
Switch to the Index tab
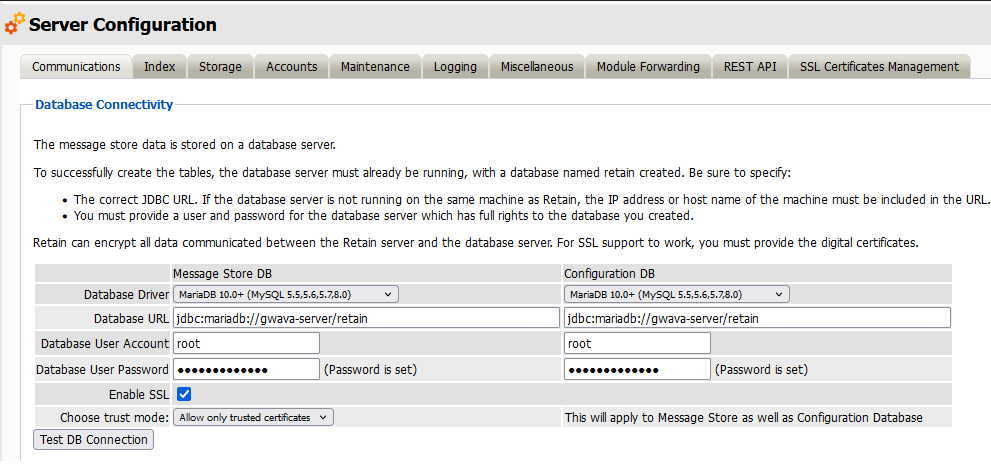(159, 67)
